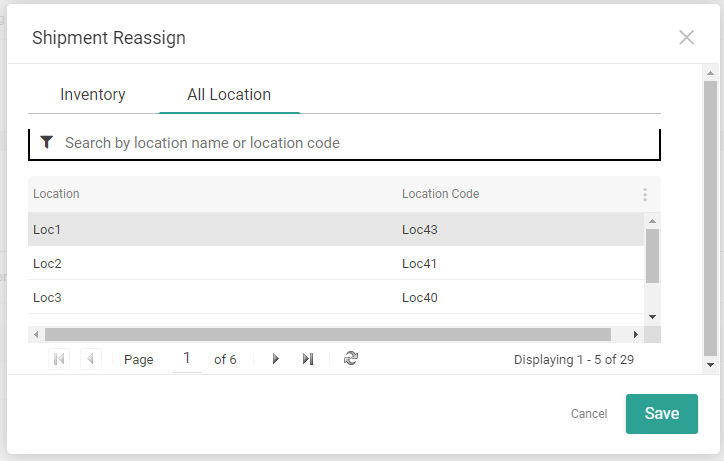Open the column options kebab menu
Screen dimensions: 724x461
pos(645,194)
